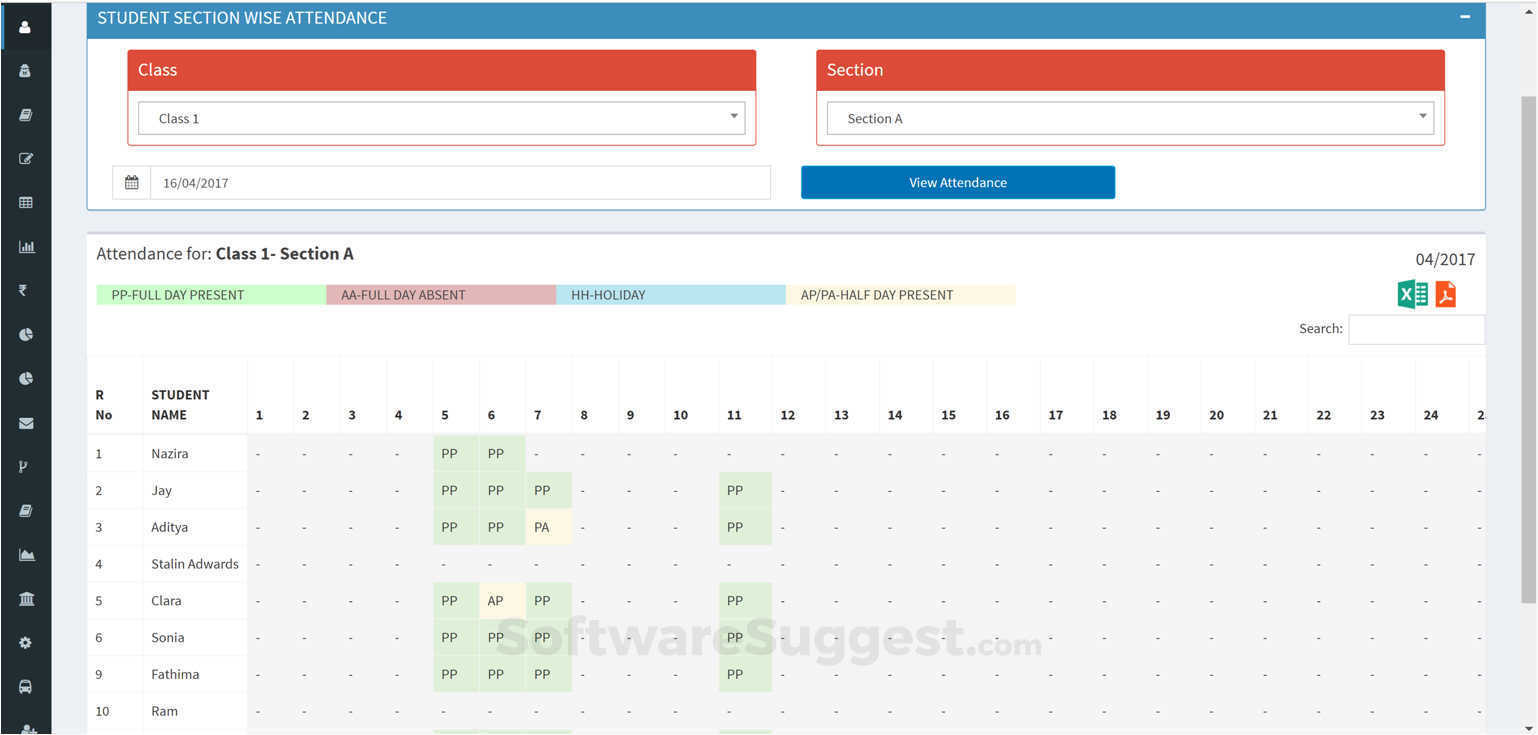This screenshot has height=735, width=1538.
Task: Click the PP-FULL DAY PRESENT legend swatch
Action: pos(211,295)
